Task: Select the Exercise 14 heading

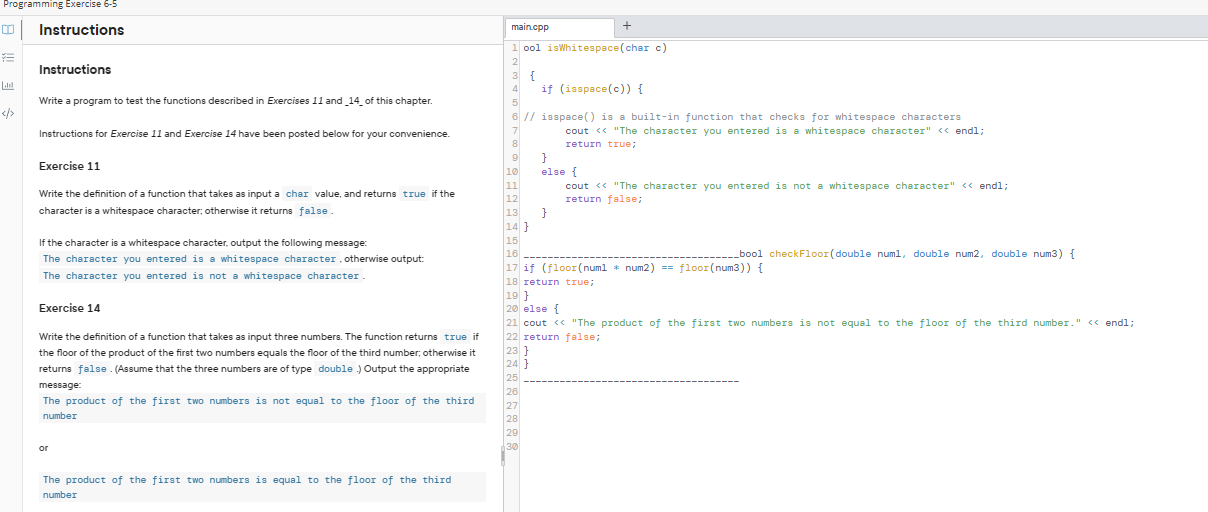Action: [x=69, y=308]
